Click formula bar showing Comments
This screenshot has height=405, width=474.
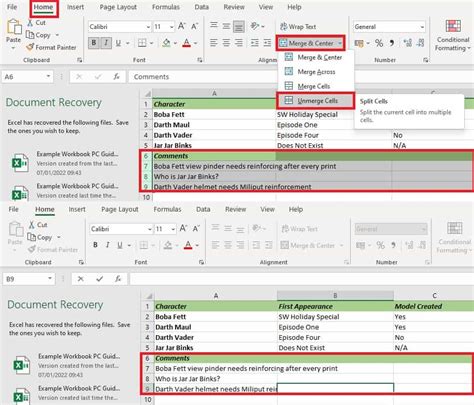[300, 77]
